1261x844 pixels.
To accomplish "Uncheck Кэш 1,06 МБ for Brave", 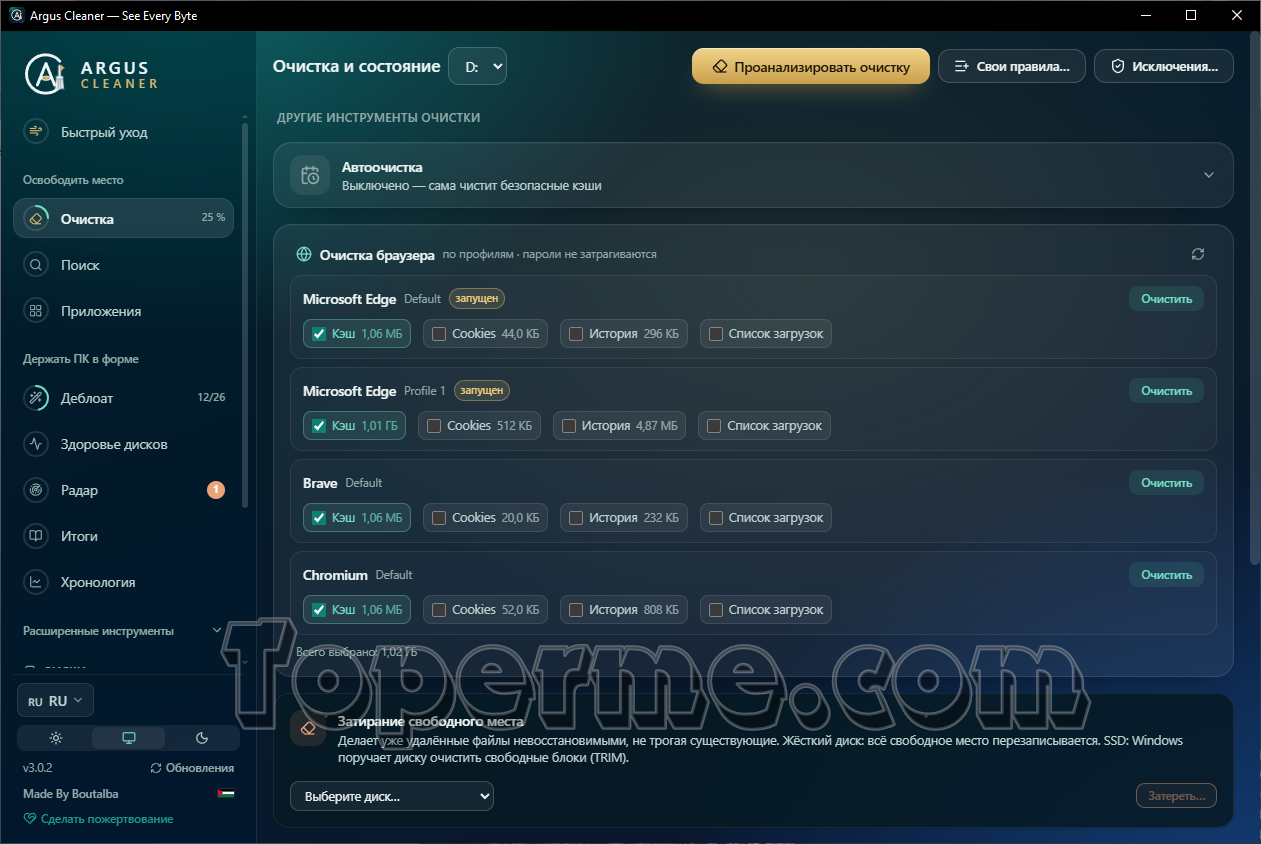I will click(x=319, y=518).
